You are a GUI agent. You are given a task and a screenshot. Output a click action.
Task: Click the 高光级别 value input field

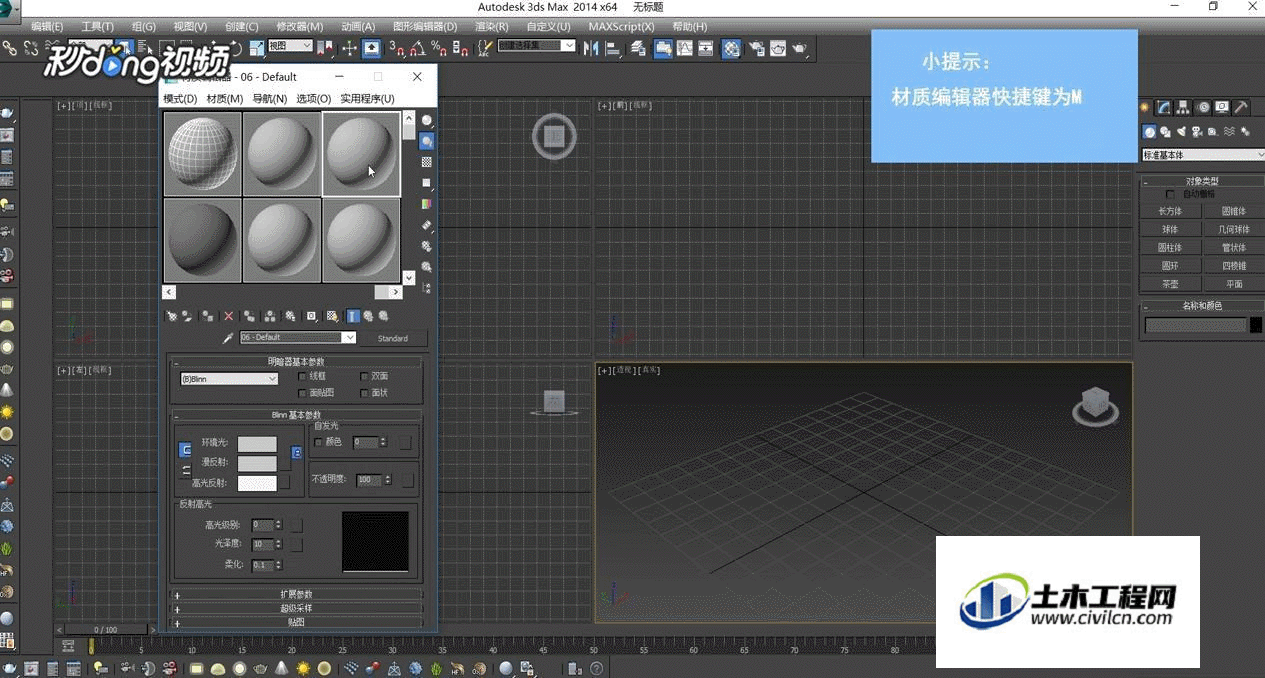(262, 524)
